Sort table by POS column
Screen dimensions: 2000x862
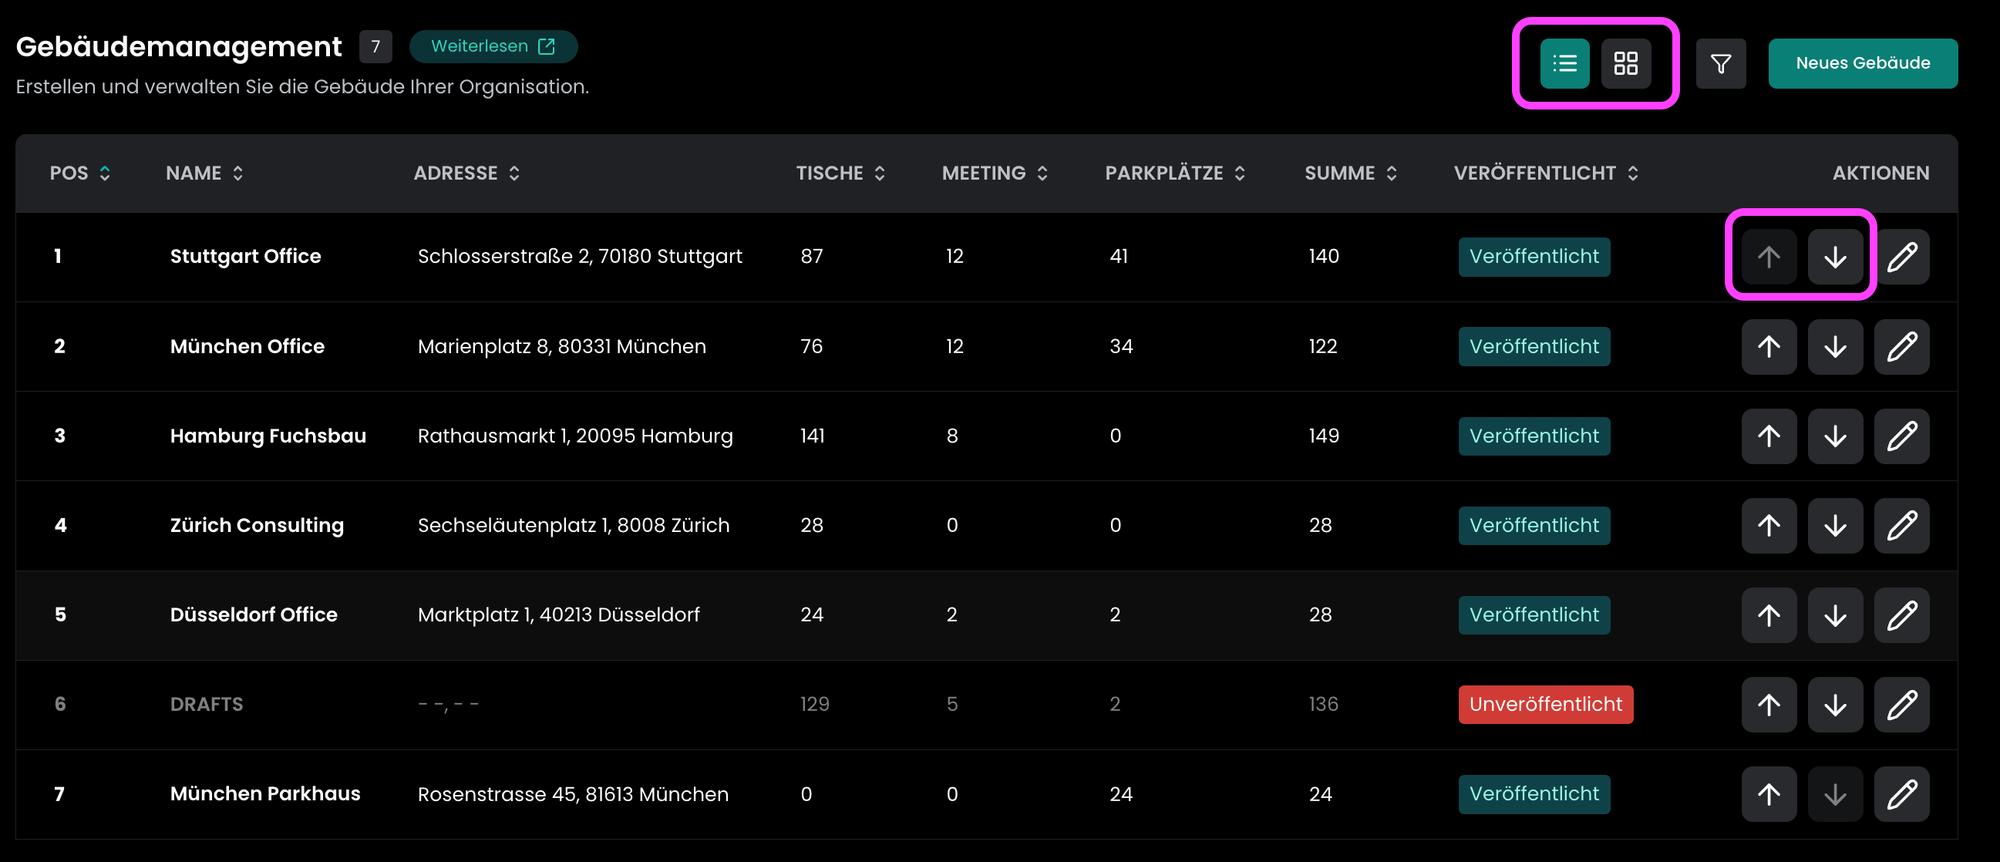click(80, 173)
